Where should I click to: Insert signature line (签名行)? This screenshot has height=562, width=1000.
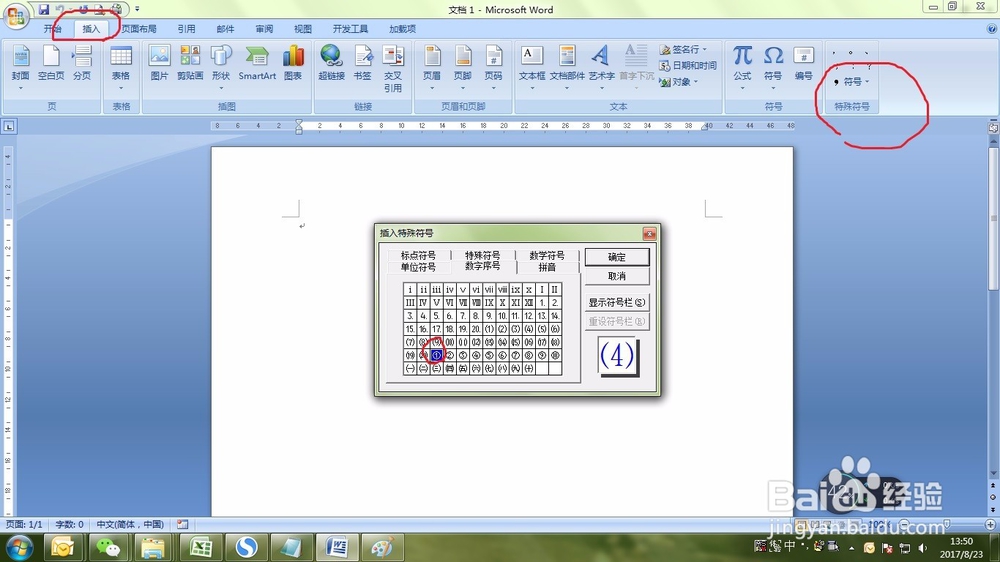(682, 49)
